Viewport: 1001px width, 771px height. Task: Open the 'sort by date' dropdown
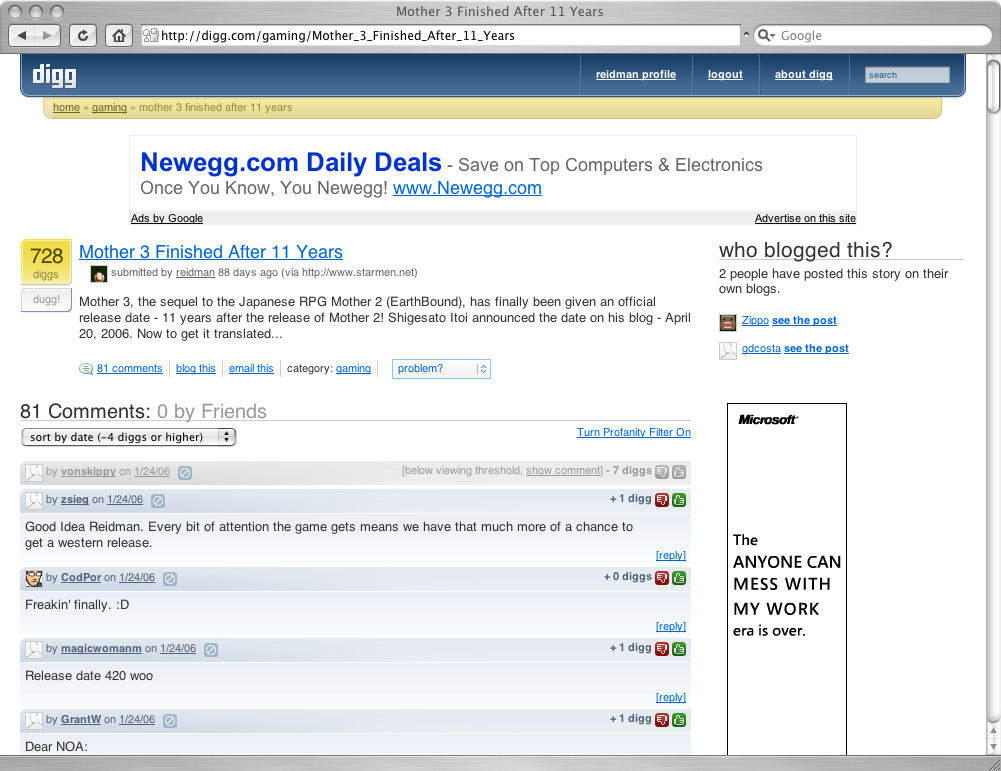[128, 437]
